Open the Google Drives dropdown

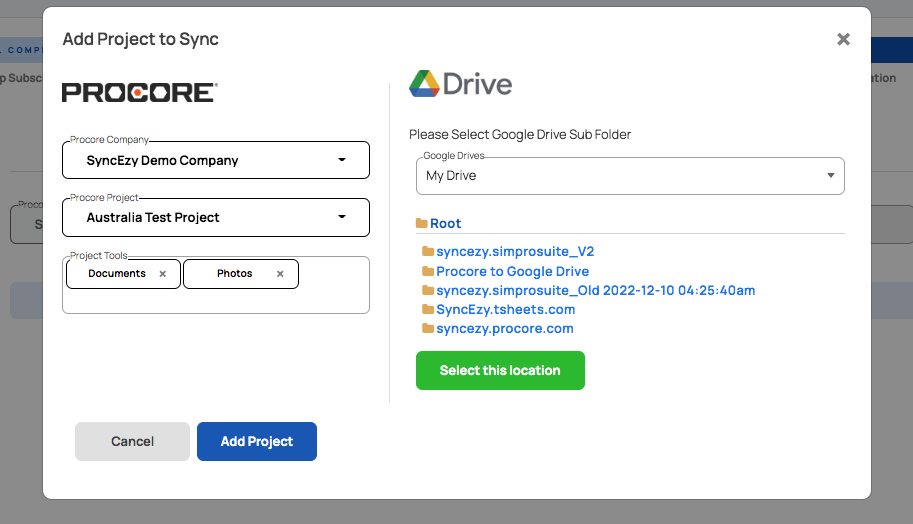click(x=630, y=176)
